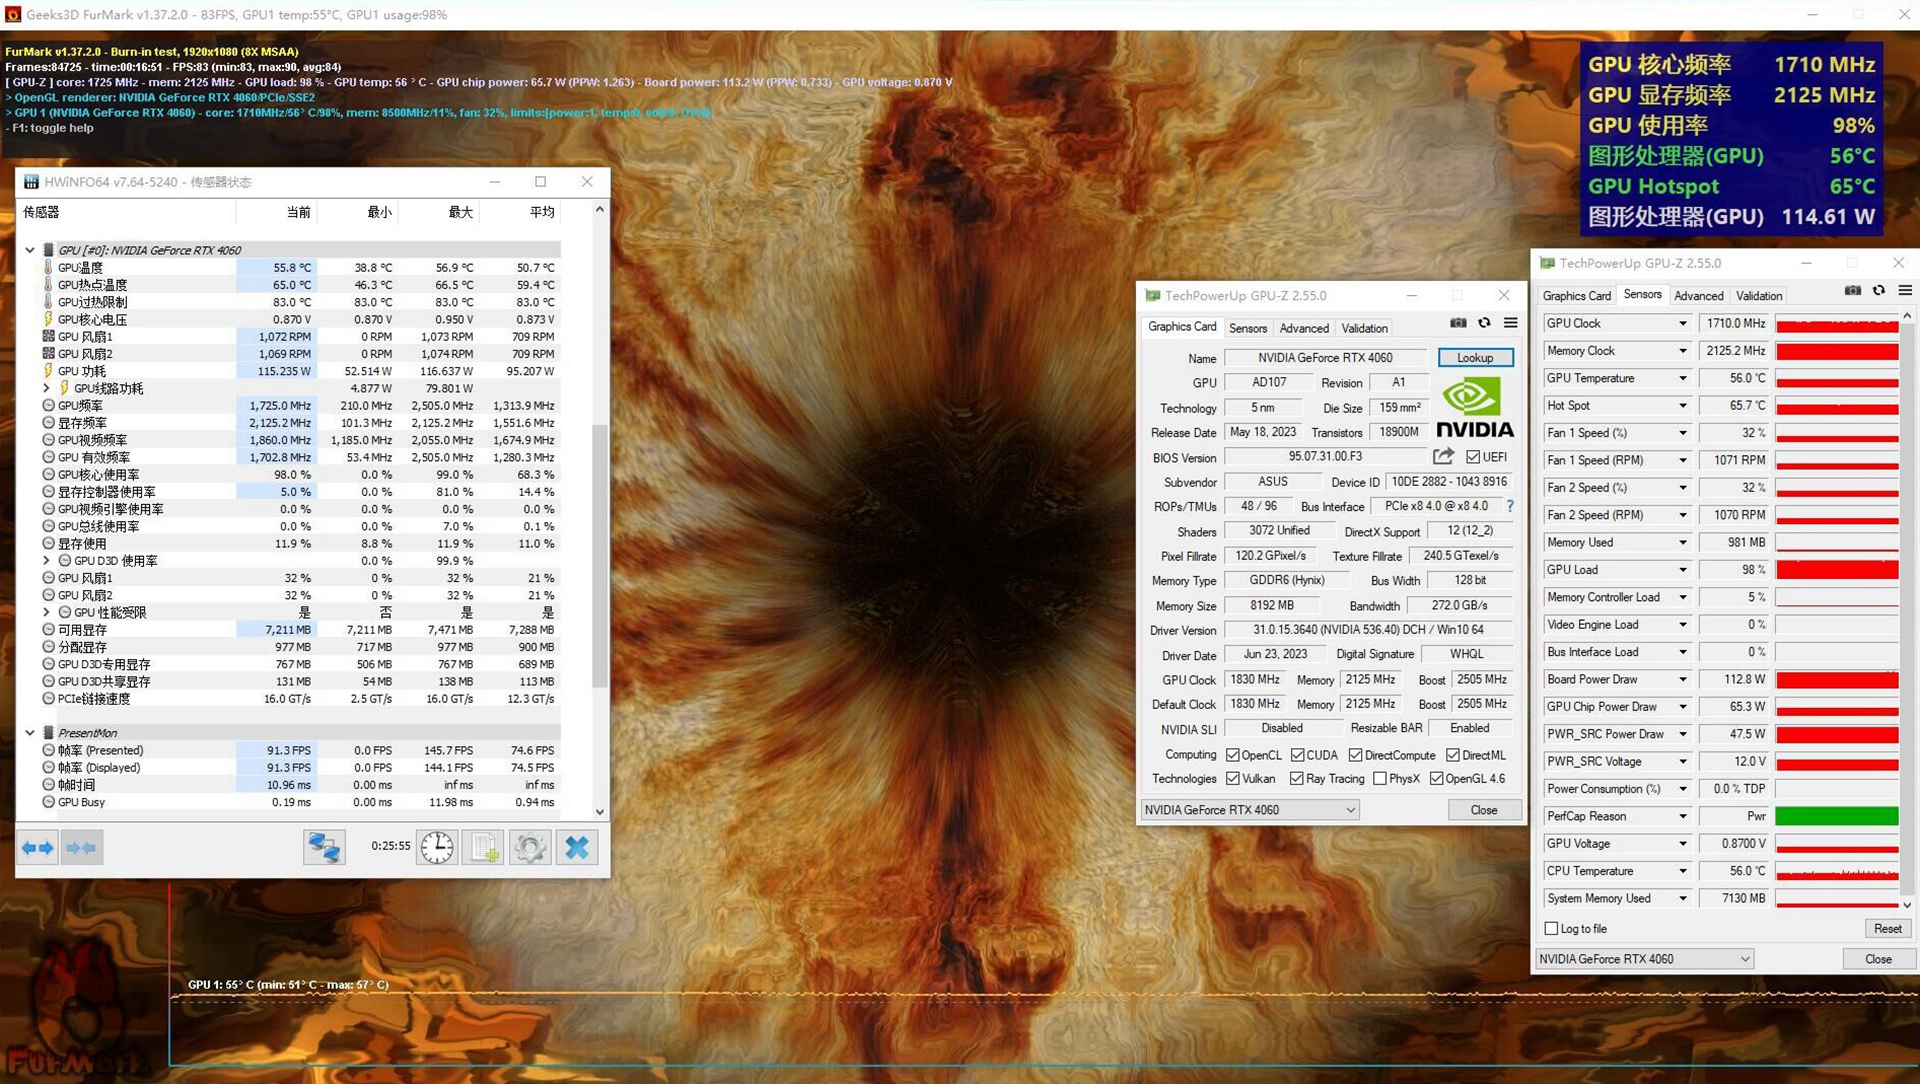
Task: Click GPU fan 1 RPM sensor icon in HWiNFO
Action: [48, 336]
